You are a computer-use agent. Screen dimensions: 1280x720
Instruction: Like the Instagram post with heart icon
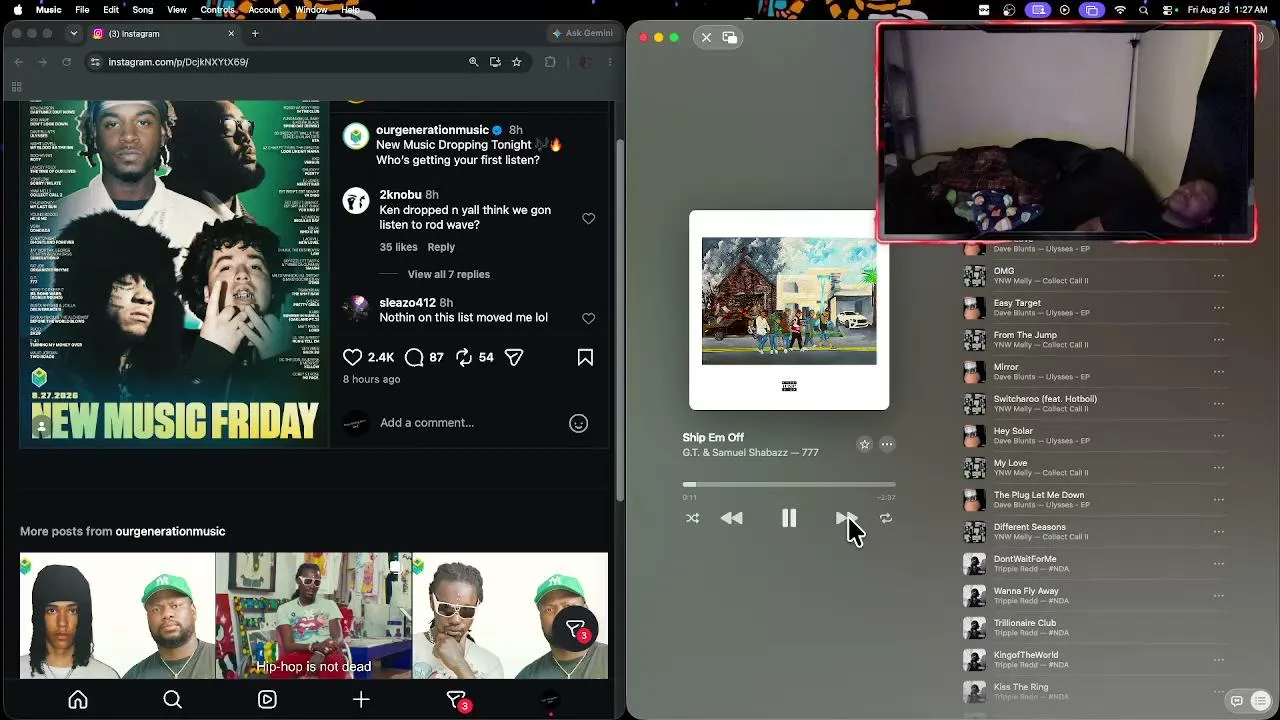353,357
